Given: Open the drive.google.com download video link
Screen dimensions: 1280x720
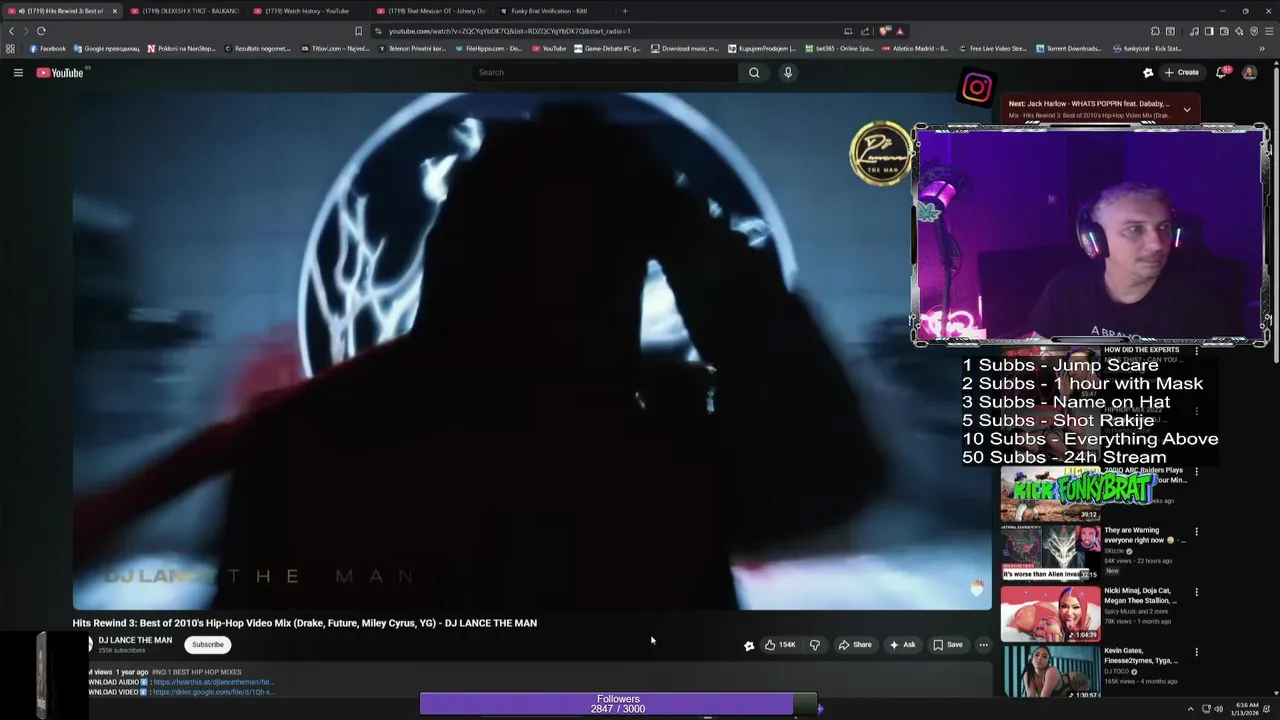Looking at the screenshot, I should pyautogui.click(x=213, y=692).
